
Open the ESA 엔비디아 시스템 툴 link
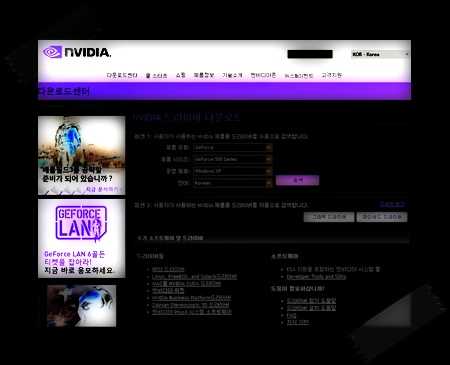(x=333, y=269)
